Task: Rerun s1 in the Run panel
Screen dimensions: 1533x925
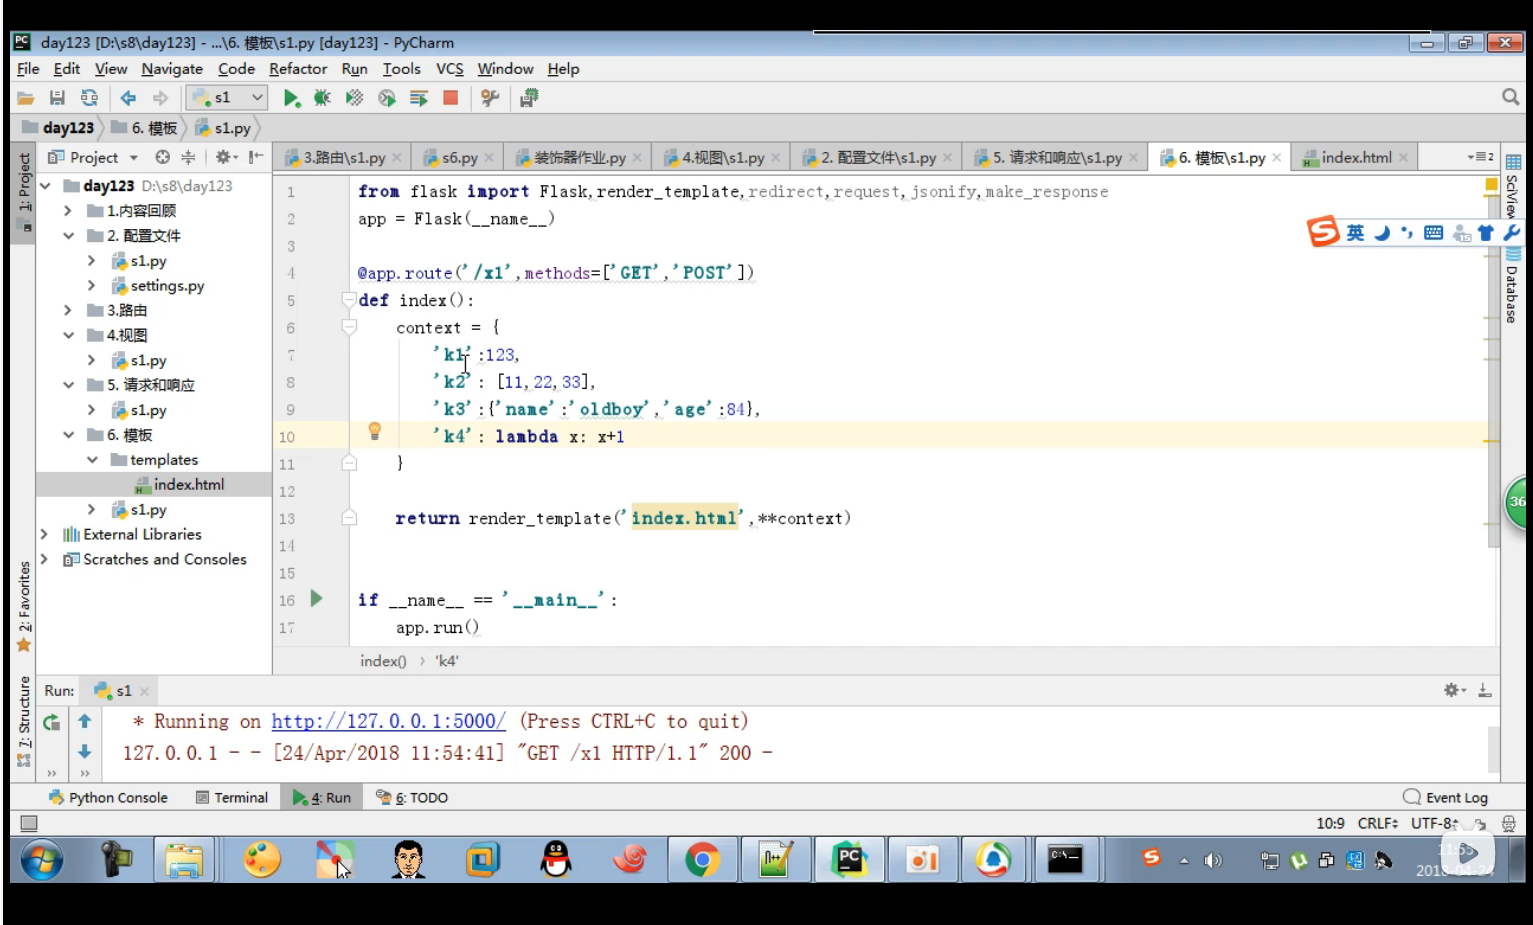Action: pos(52,722)
